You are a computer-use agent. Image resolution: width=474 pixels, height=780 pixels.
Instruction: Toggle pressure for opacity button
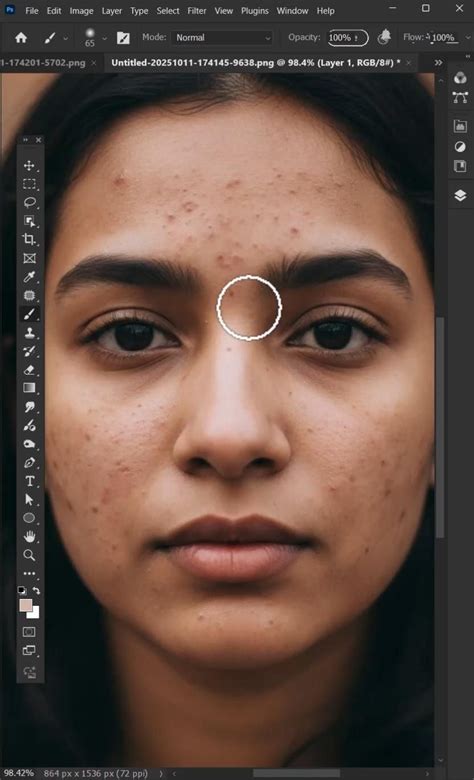pyautogui.click(x=384, y=37)
